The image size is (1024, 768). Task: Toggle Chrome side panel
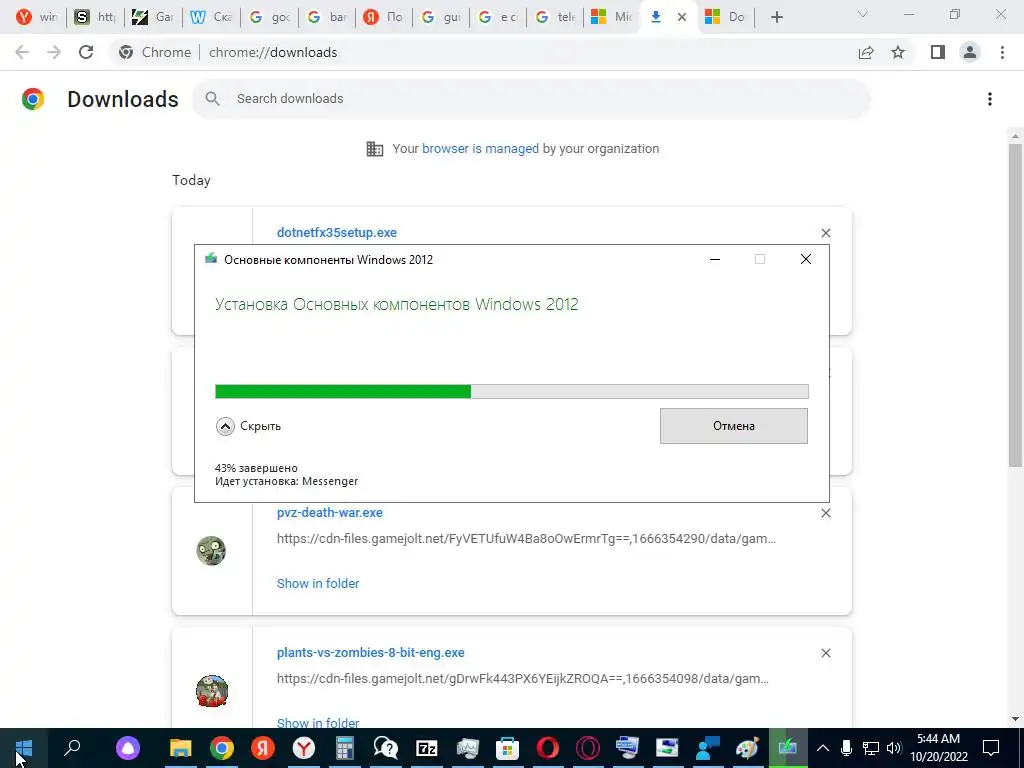938,52
